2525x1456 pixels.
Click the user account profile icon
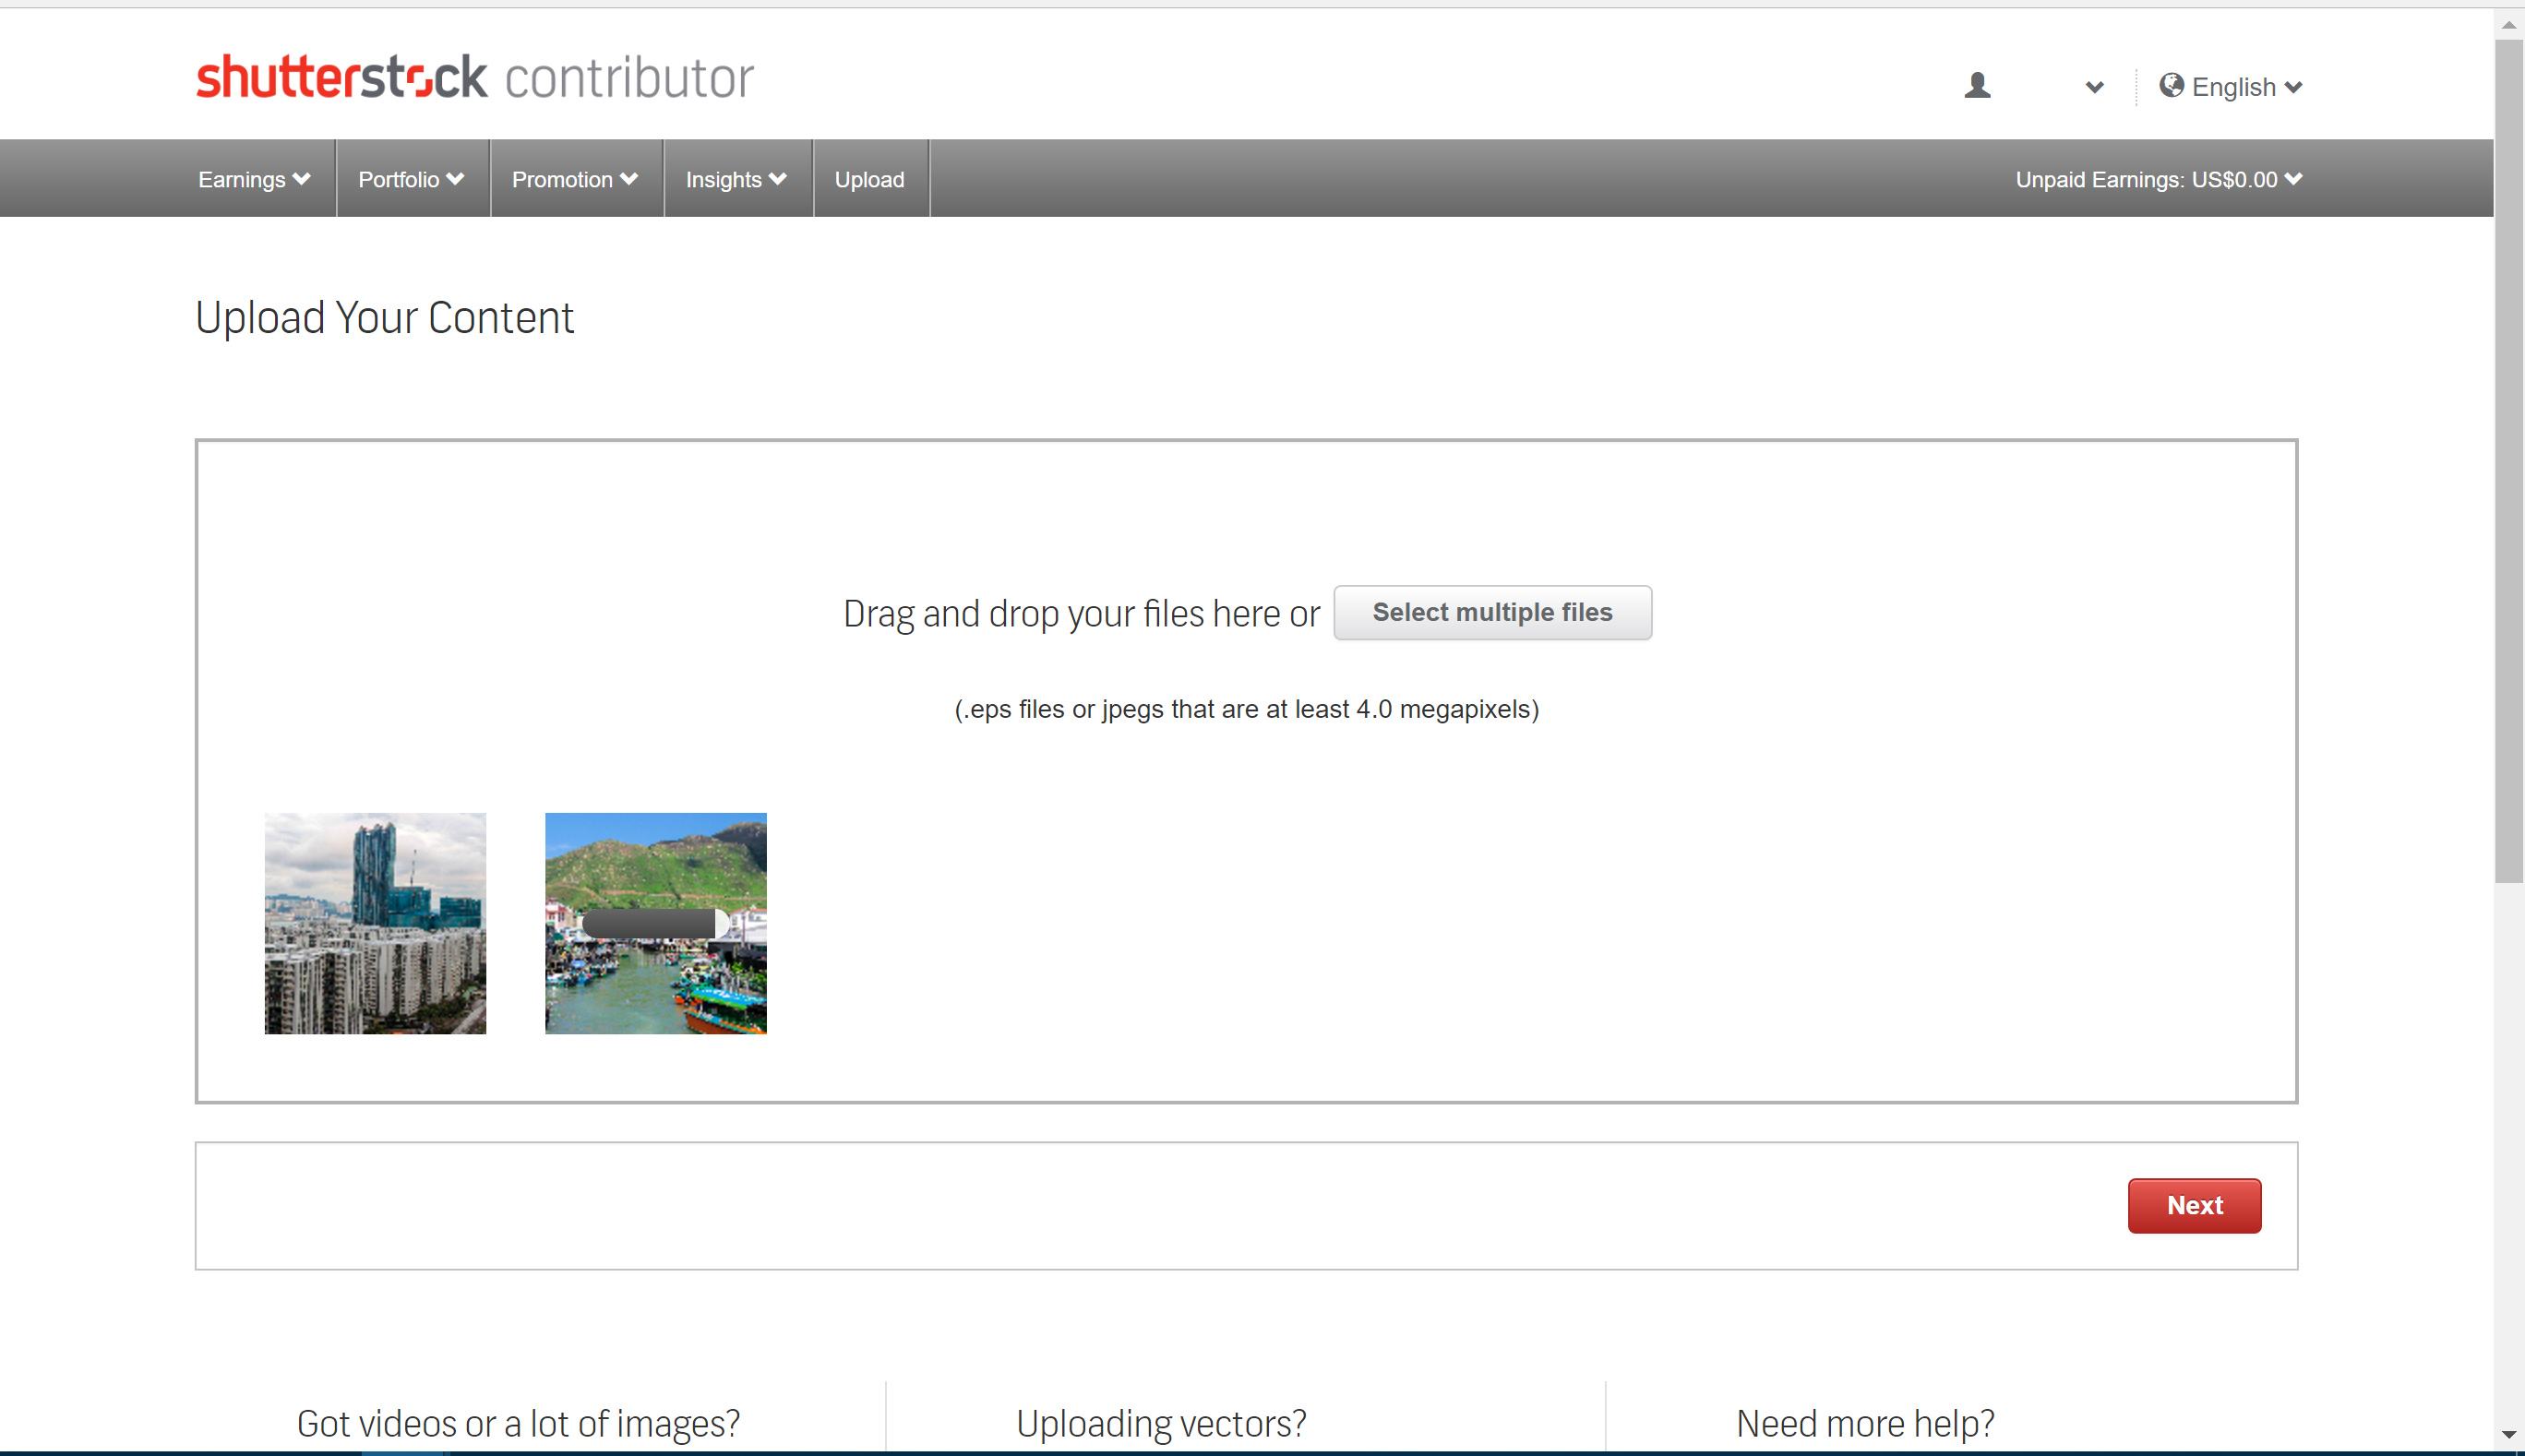(x=1977, y=86)
